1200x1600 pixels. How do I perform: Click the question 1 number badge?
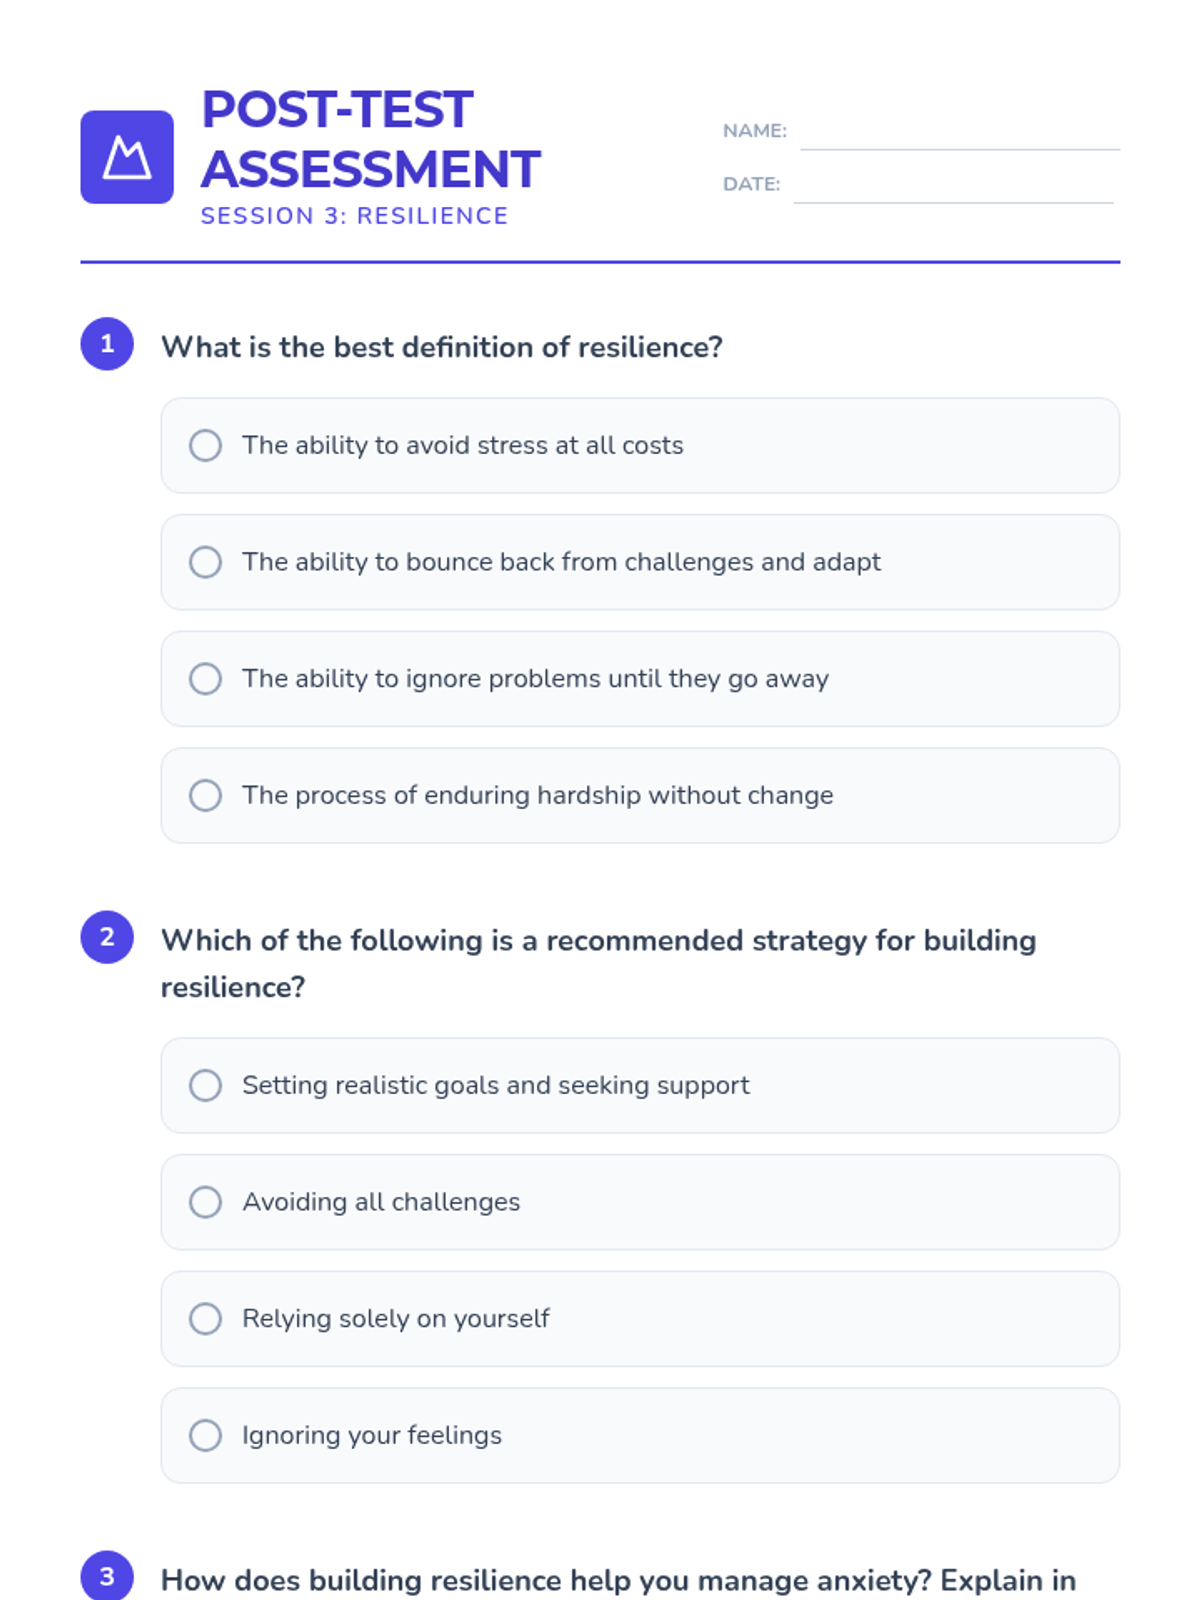(107, 344)
